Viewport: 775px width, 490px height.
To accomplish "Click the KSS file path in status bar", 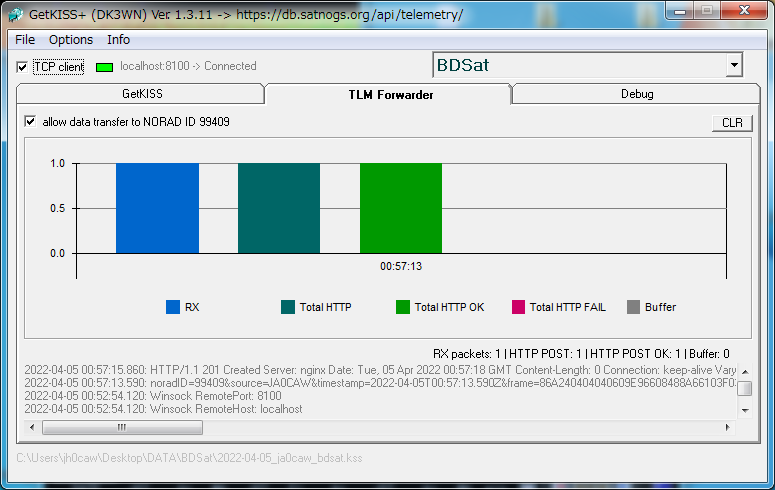I will (x=189, y=458).
